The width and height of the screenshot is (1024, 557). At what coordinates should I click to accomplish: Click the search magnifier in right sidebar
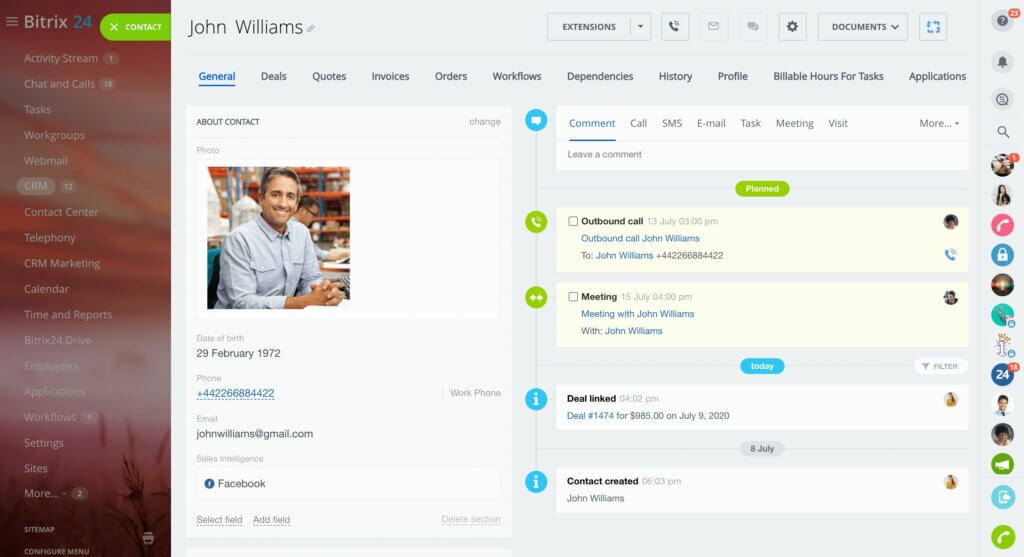1002,132
